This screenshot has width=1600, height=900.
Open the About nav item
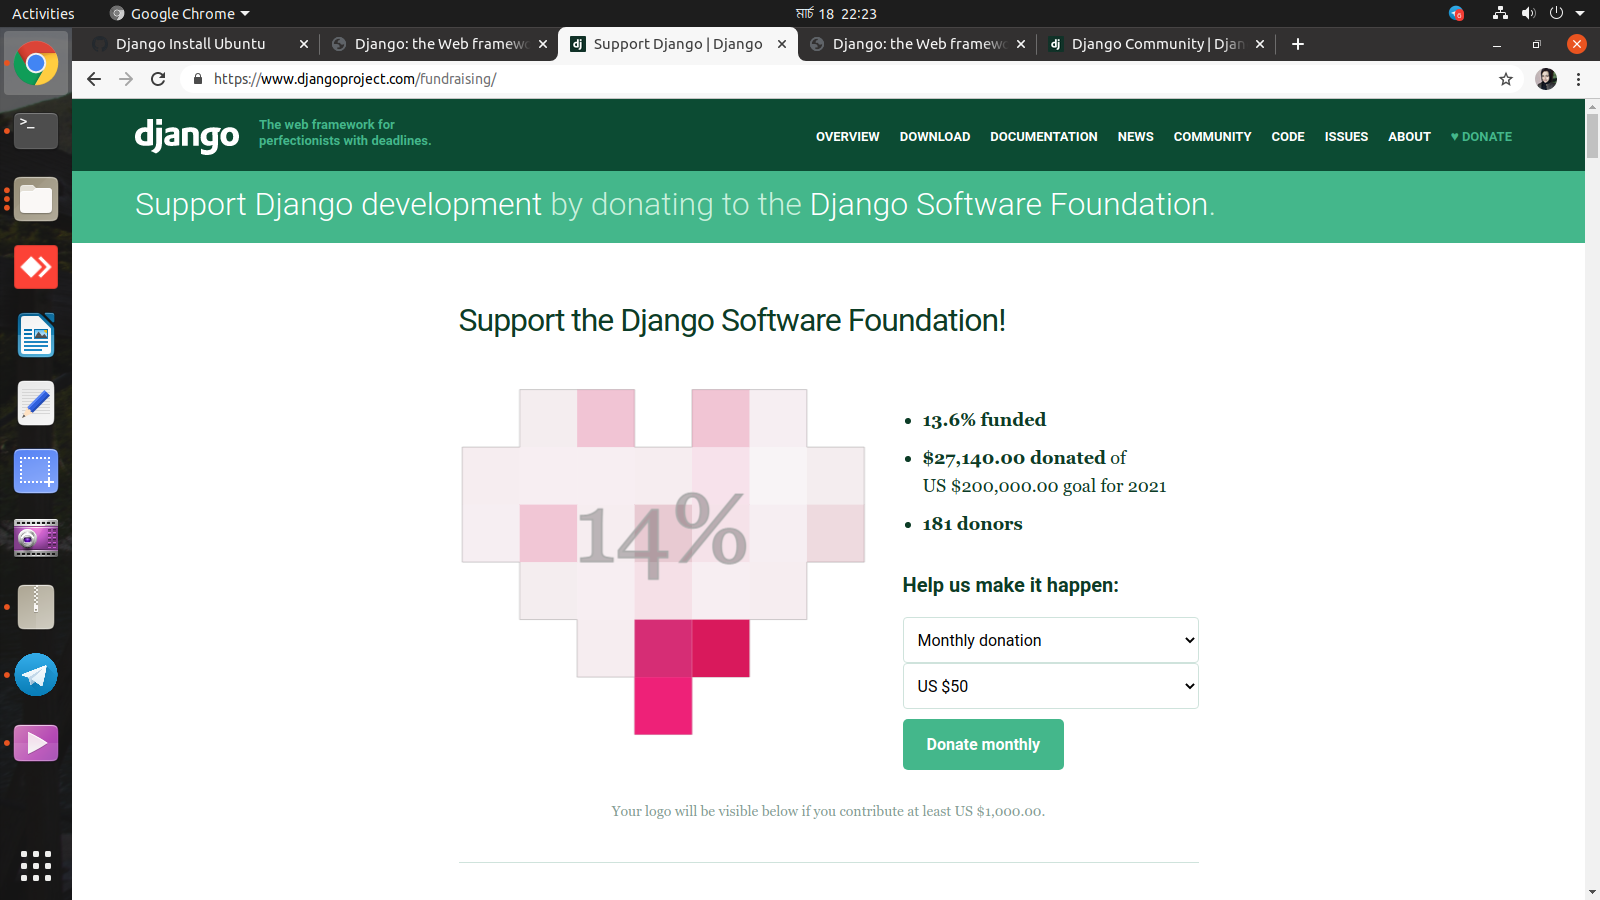pyautogui.click(x=1410, y=137)
